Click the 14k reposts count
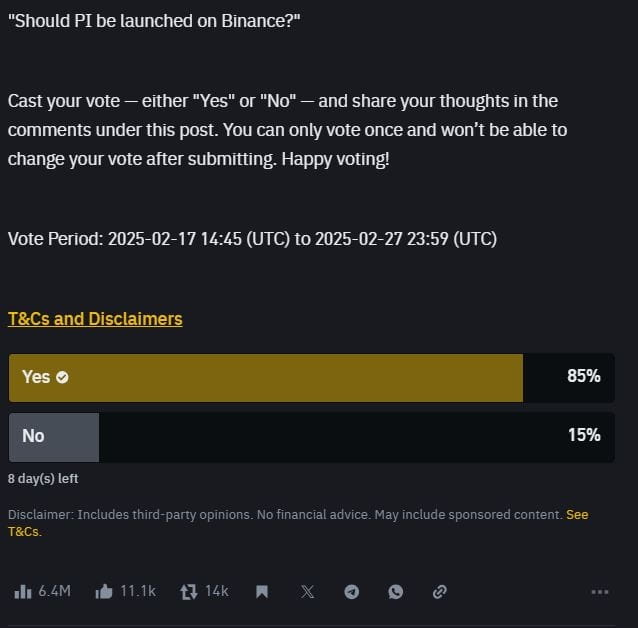 [217, 592]
